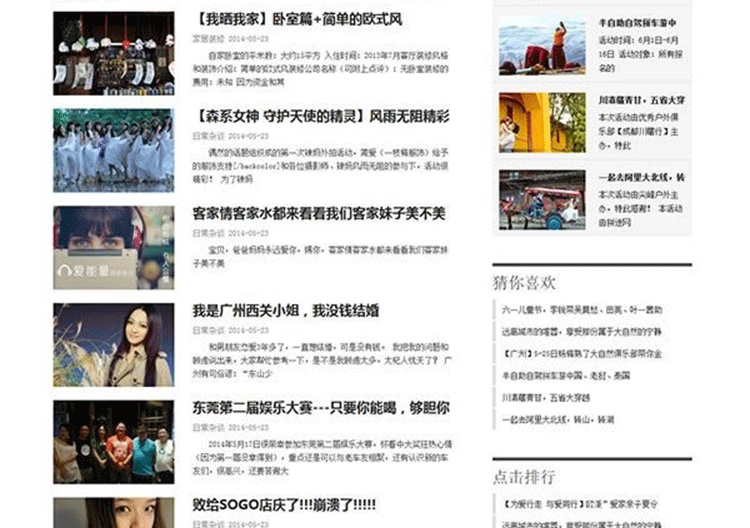Click summary text starting 宝贝，爸爸妈妈永远爱你
The image size is (750, 528).
coord(320,256)
